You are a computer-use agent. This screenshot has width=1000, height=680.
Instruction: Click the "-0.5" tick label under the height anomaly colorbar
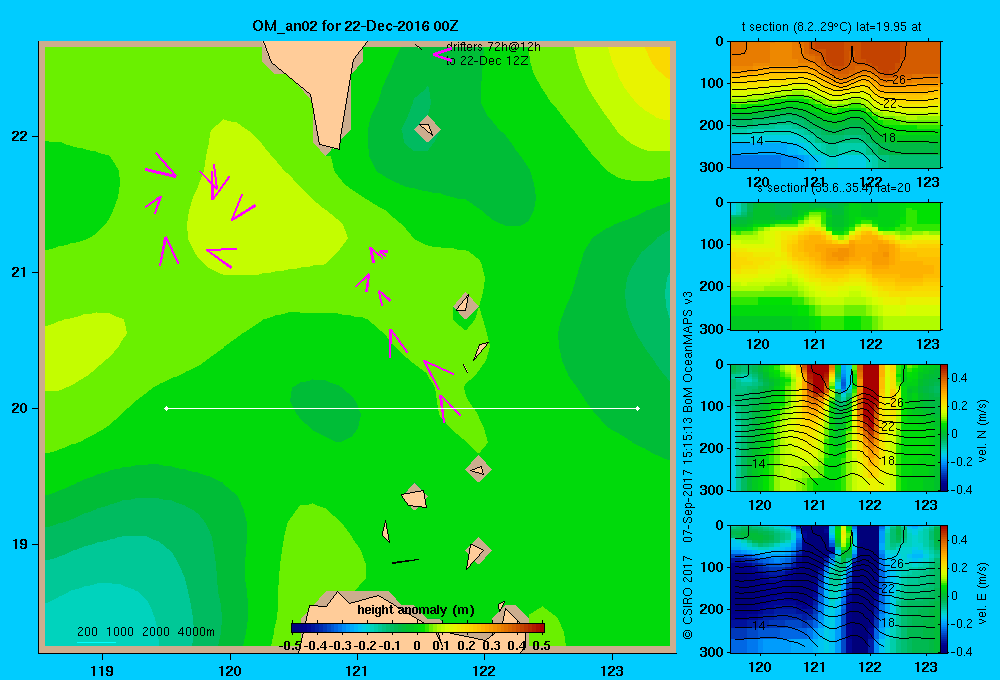[290, 646]
